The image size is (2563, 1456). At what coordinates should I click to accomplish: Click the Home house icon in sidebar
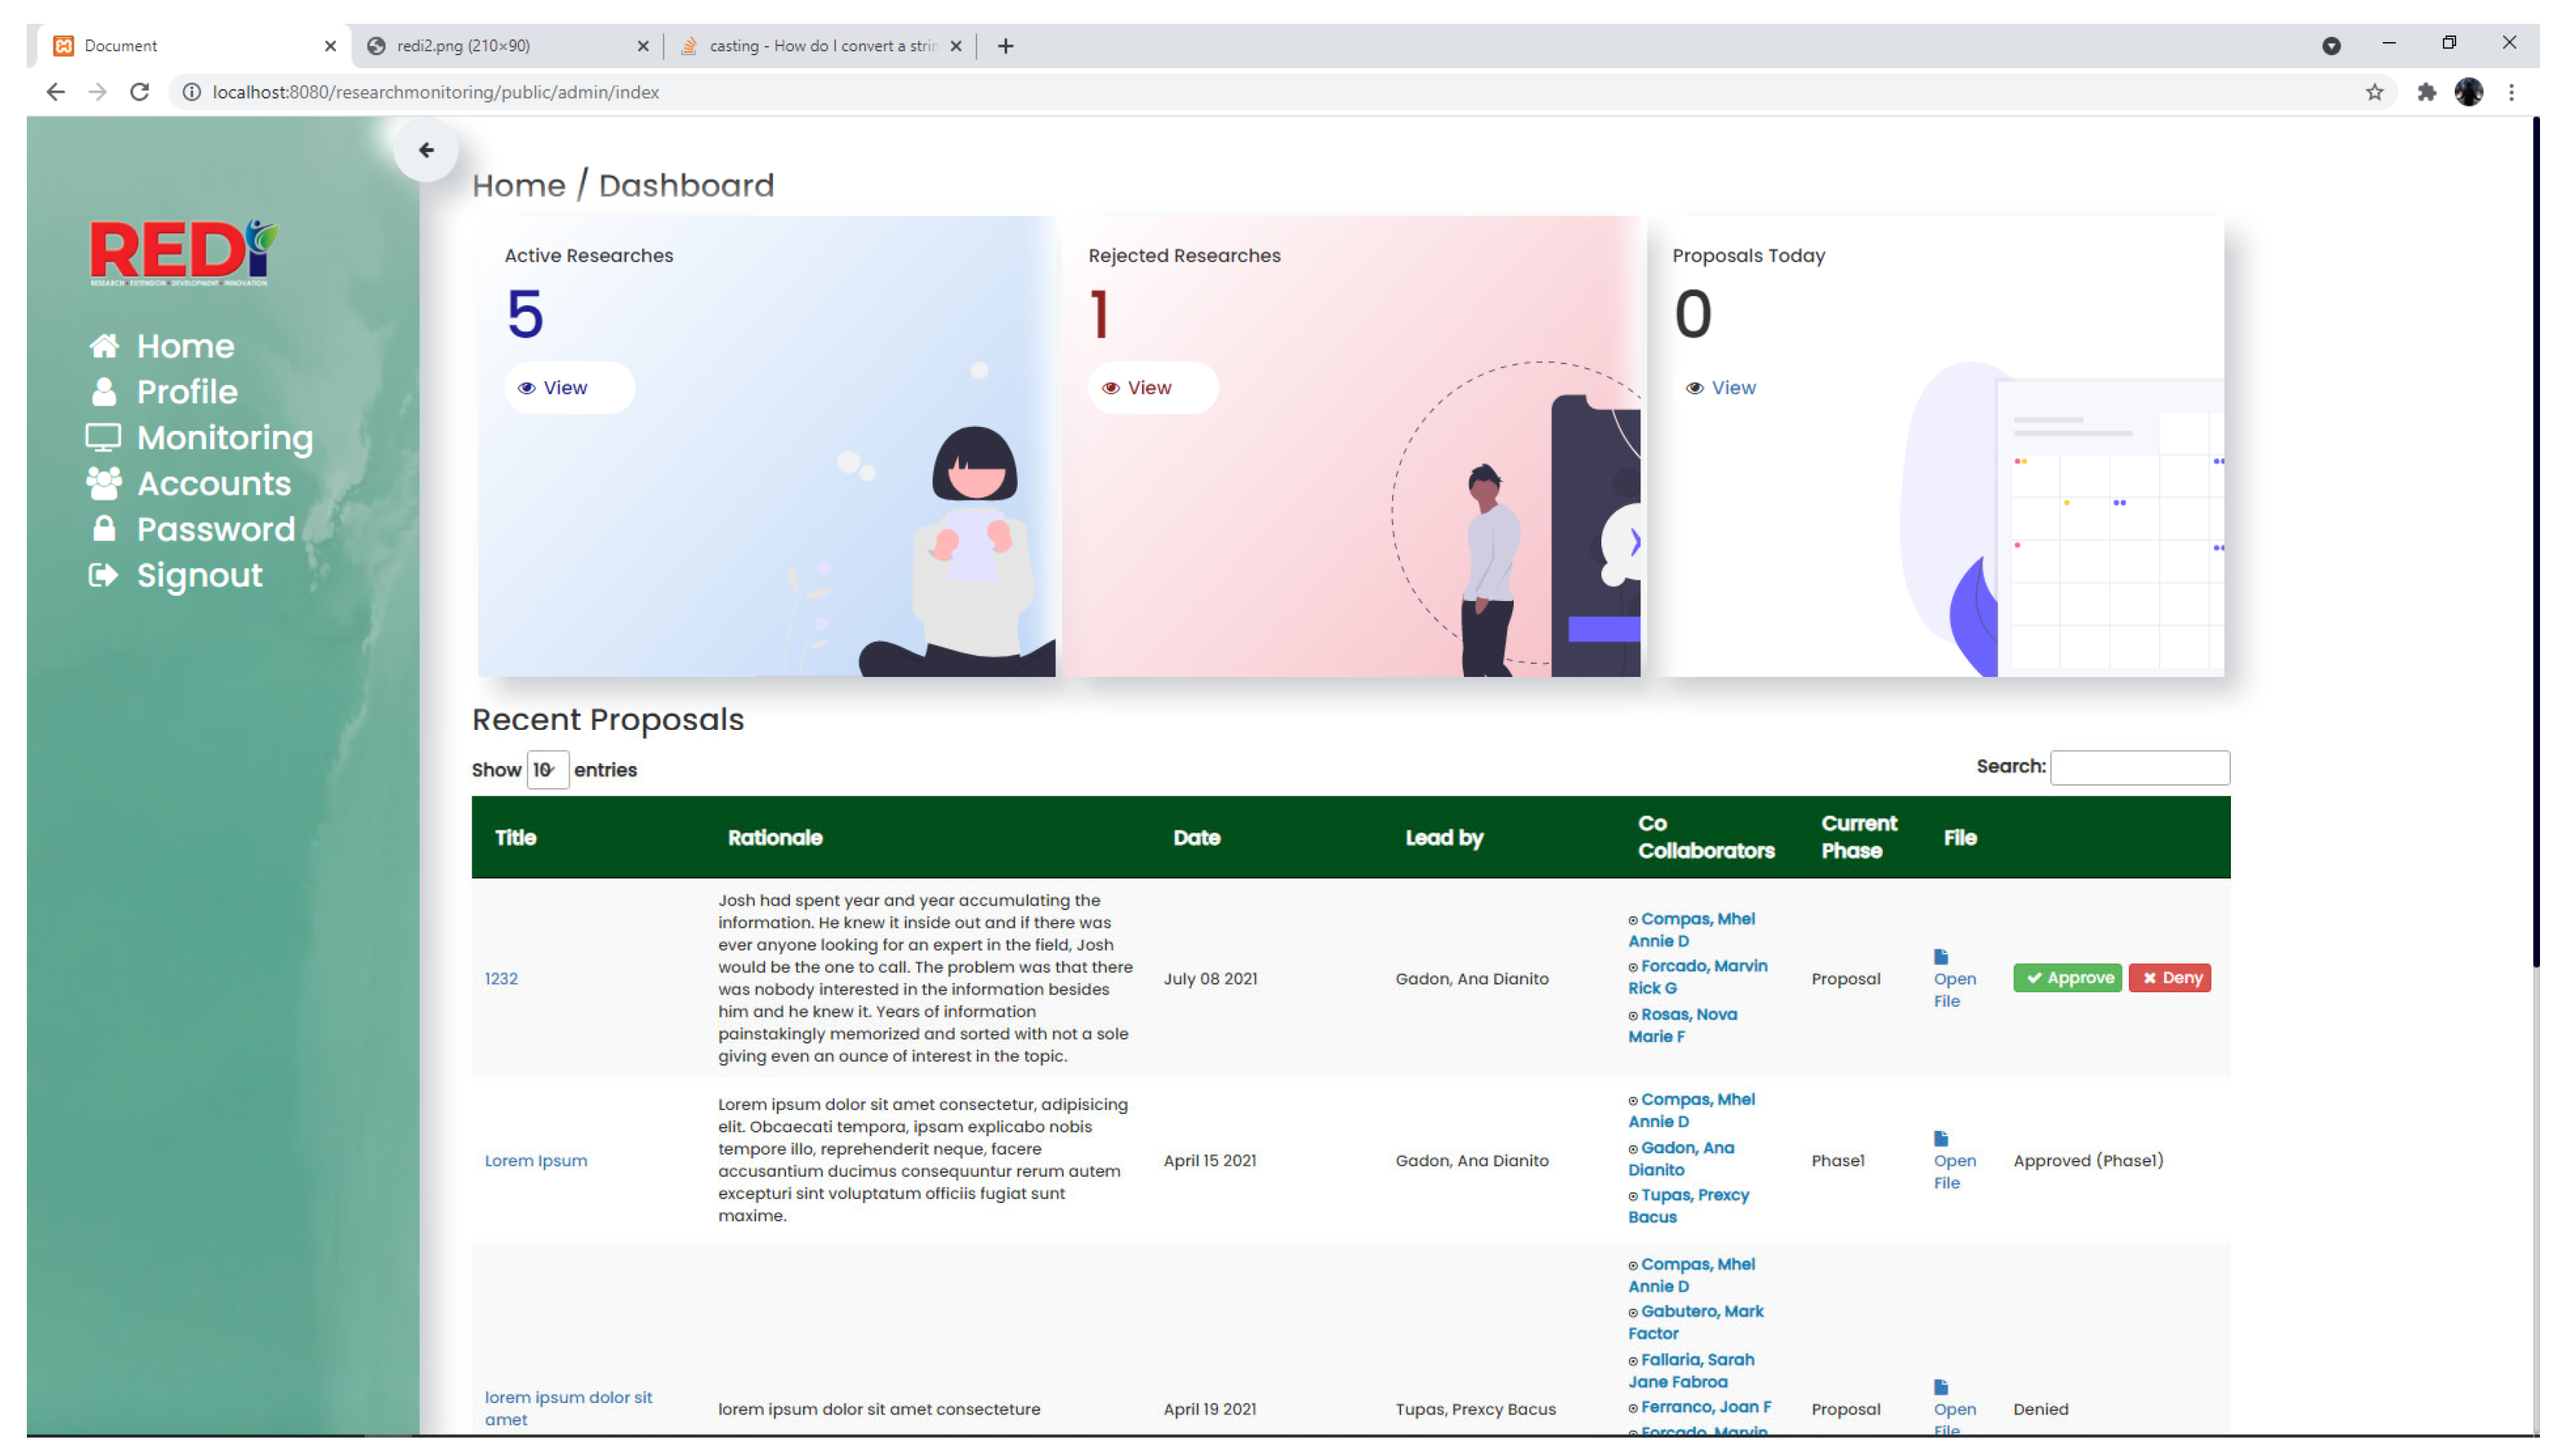104,346
